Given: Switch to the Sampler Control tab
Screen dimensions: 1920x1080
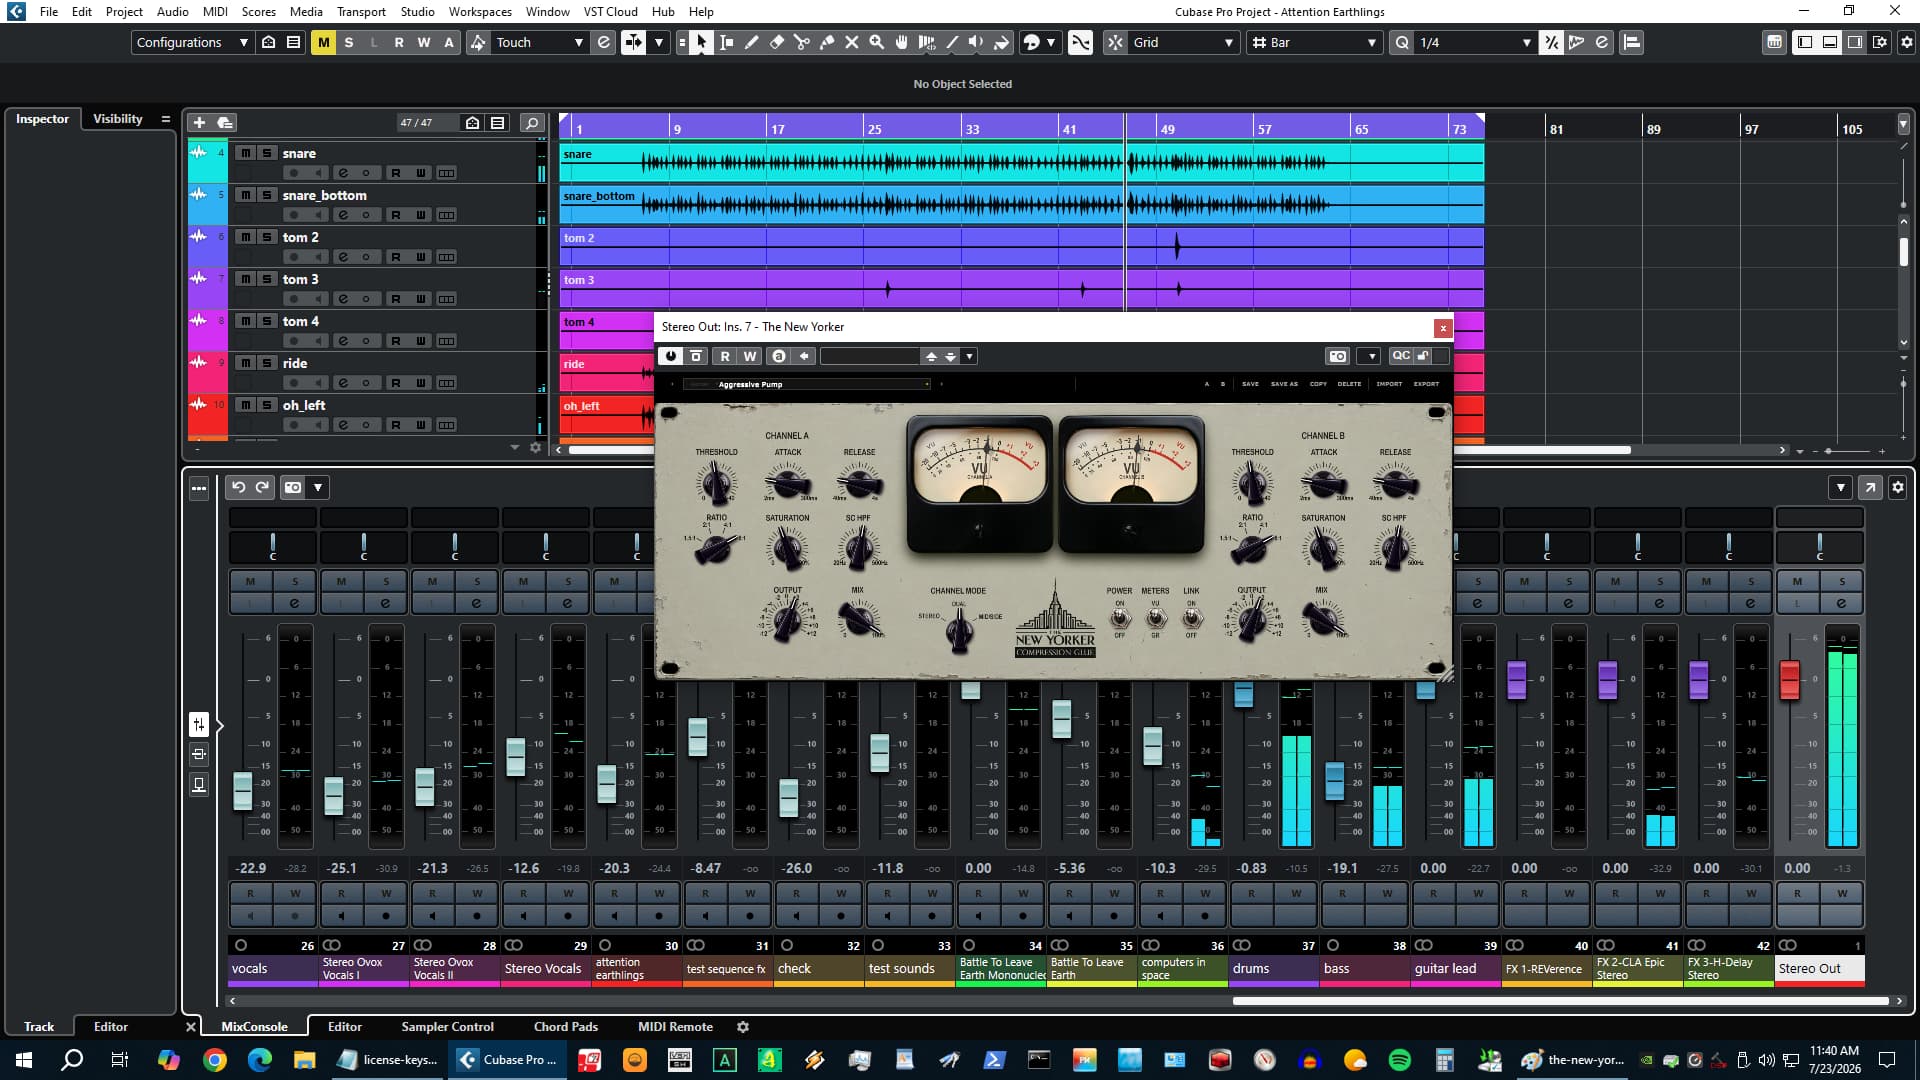Looking at the screenshot, I should tap(447, 1026).
